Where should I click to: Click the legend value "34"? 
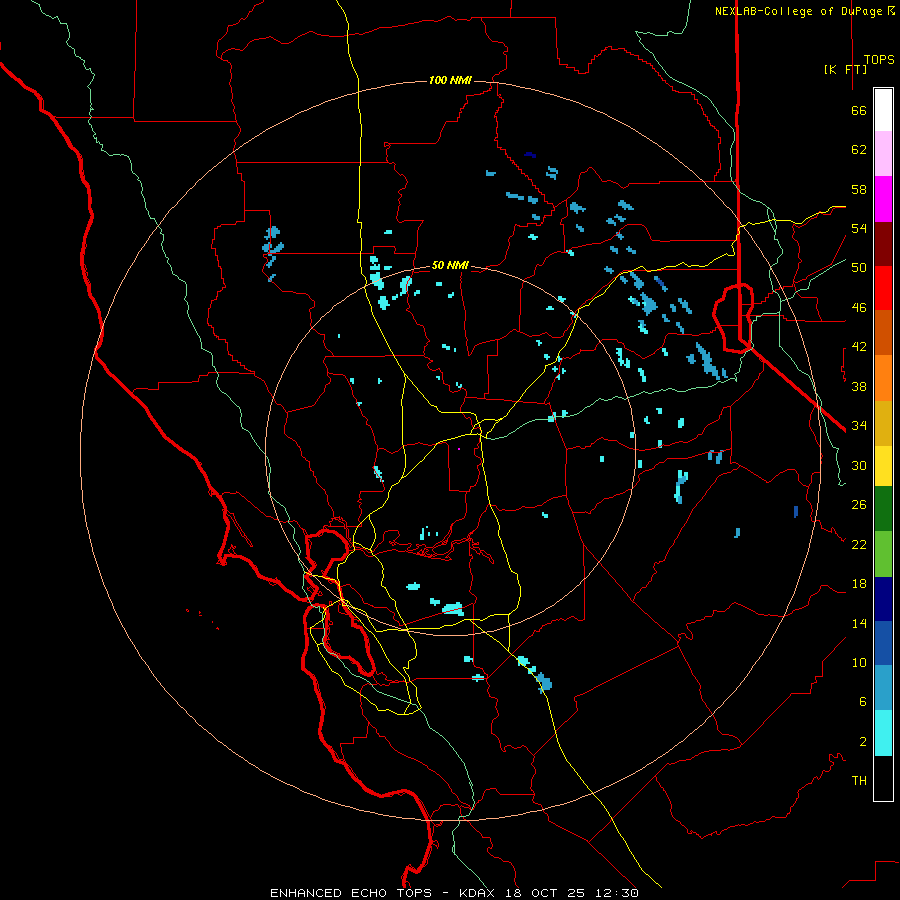pyautogui.click(x=859, y=426)
